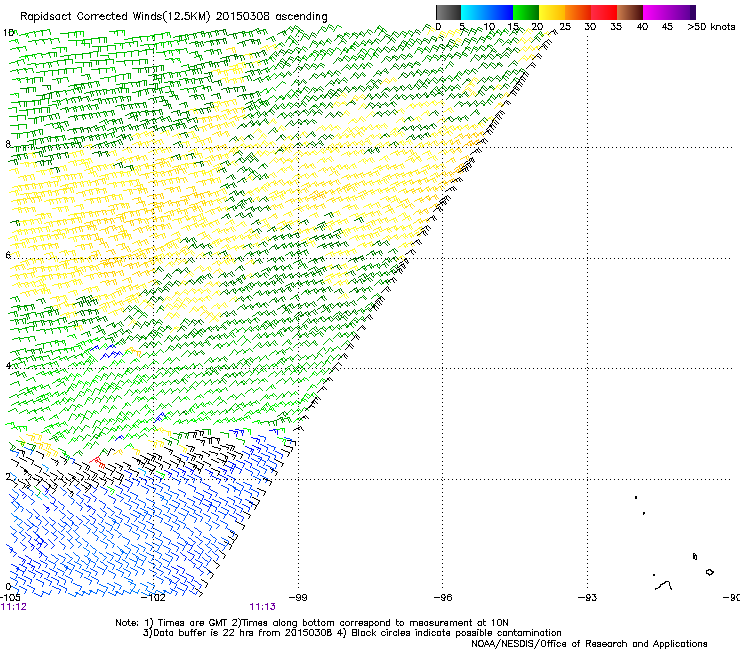Click the magenta 40–45 knots legend swatch
The image size is (740, 650).
click(656, 12)
